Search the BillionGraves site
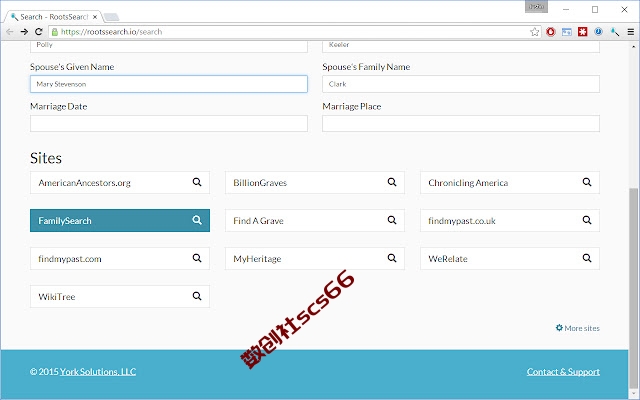Image resolution: width=640 pixels, height=400 pixels. pos(315,182)
